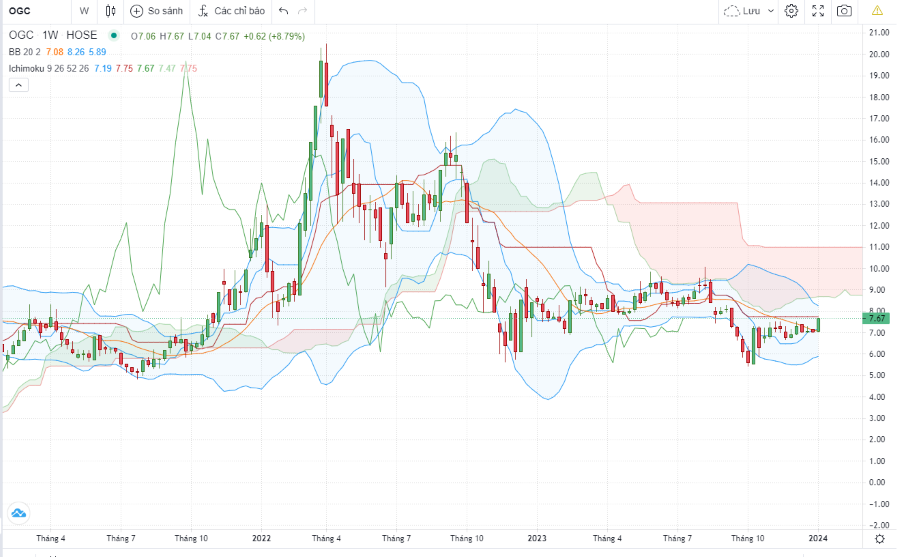Viewport: 900px width, 557px height.
Task: Take a chart snapshot with camera icon
Action: point(845,11)
